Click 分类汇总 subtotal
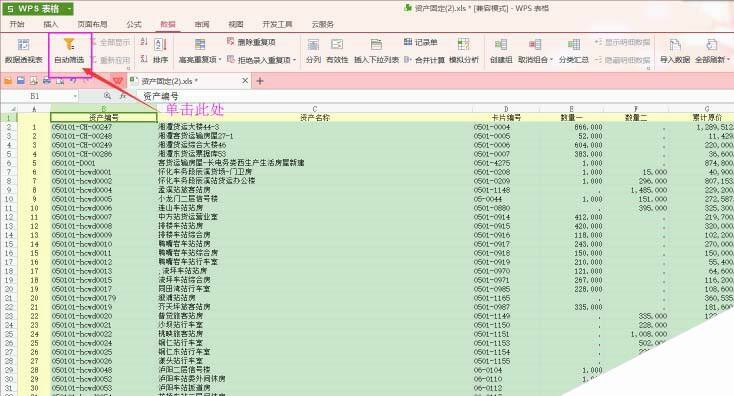The height and width of the screenshot is (396, 734). tap(574, 51)
